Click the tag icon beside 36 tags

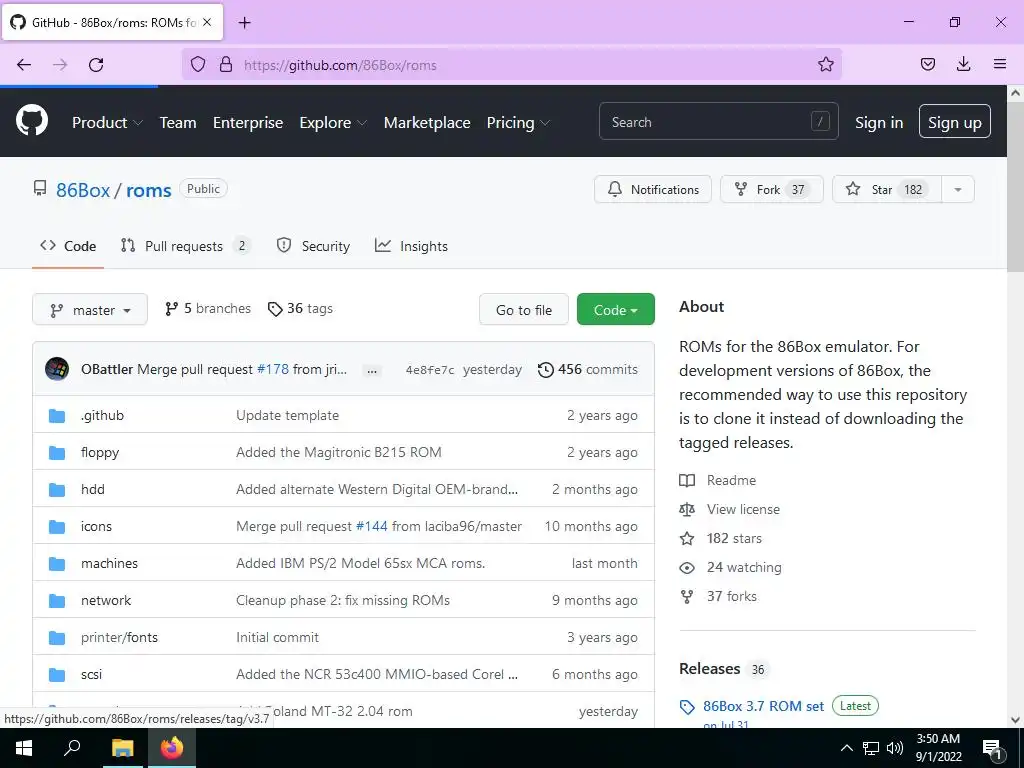pos(275,309)
